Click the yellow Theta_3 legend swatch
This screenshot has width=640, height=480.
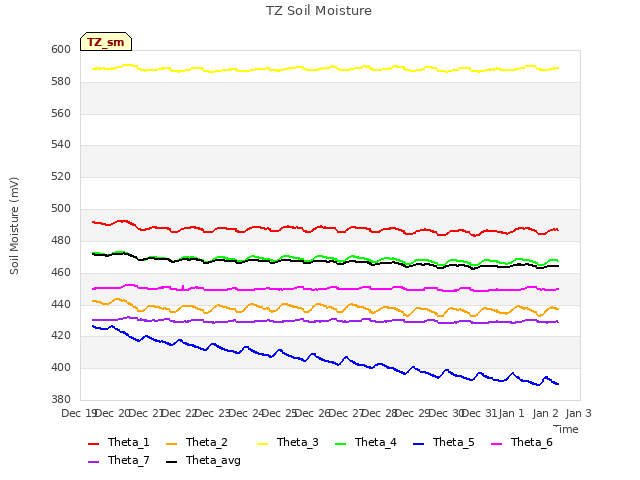262,444
